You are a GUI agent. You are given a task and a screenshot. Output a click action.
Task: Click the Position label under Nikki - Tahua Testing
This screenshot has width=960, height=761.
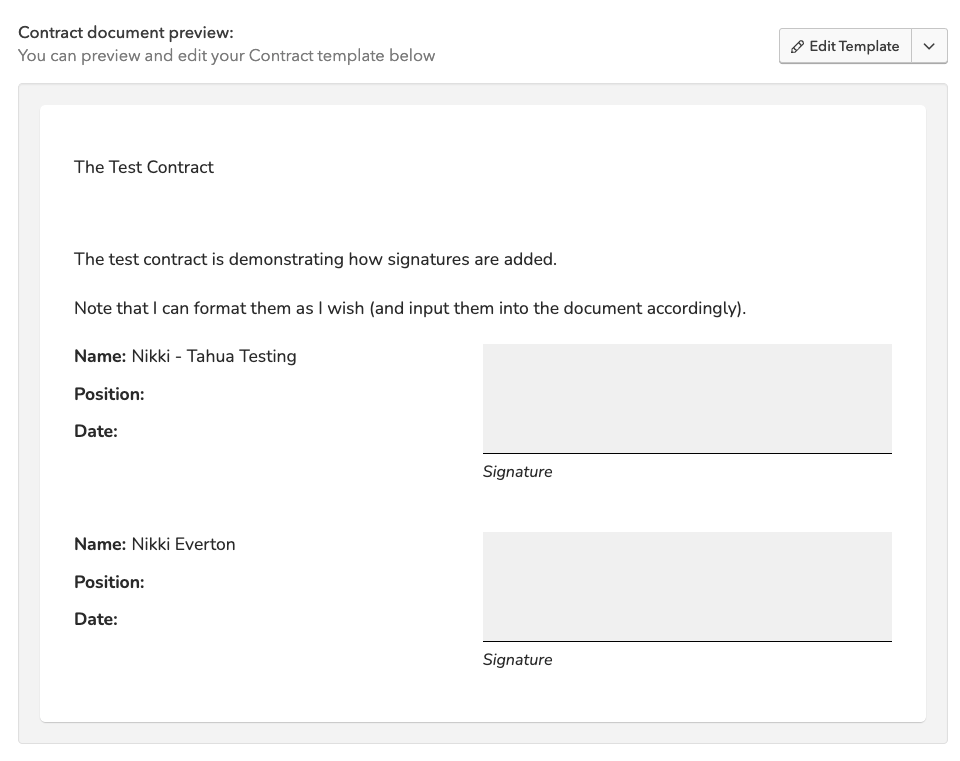coord(109,394)
